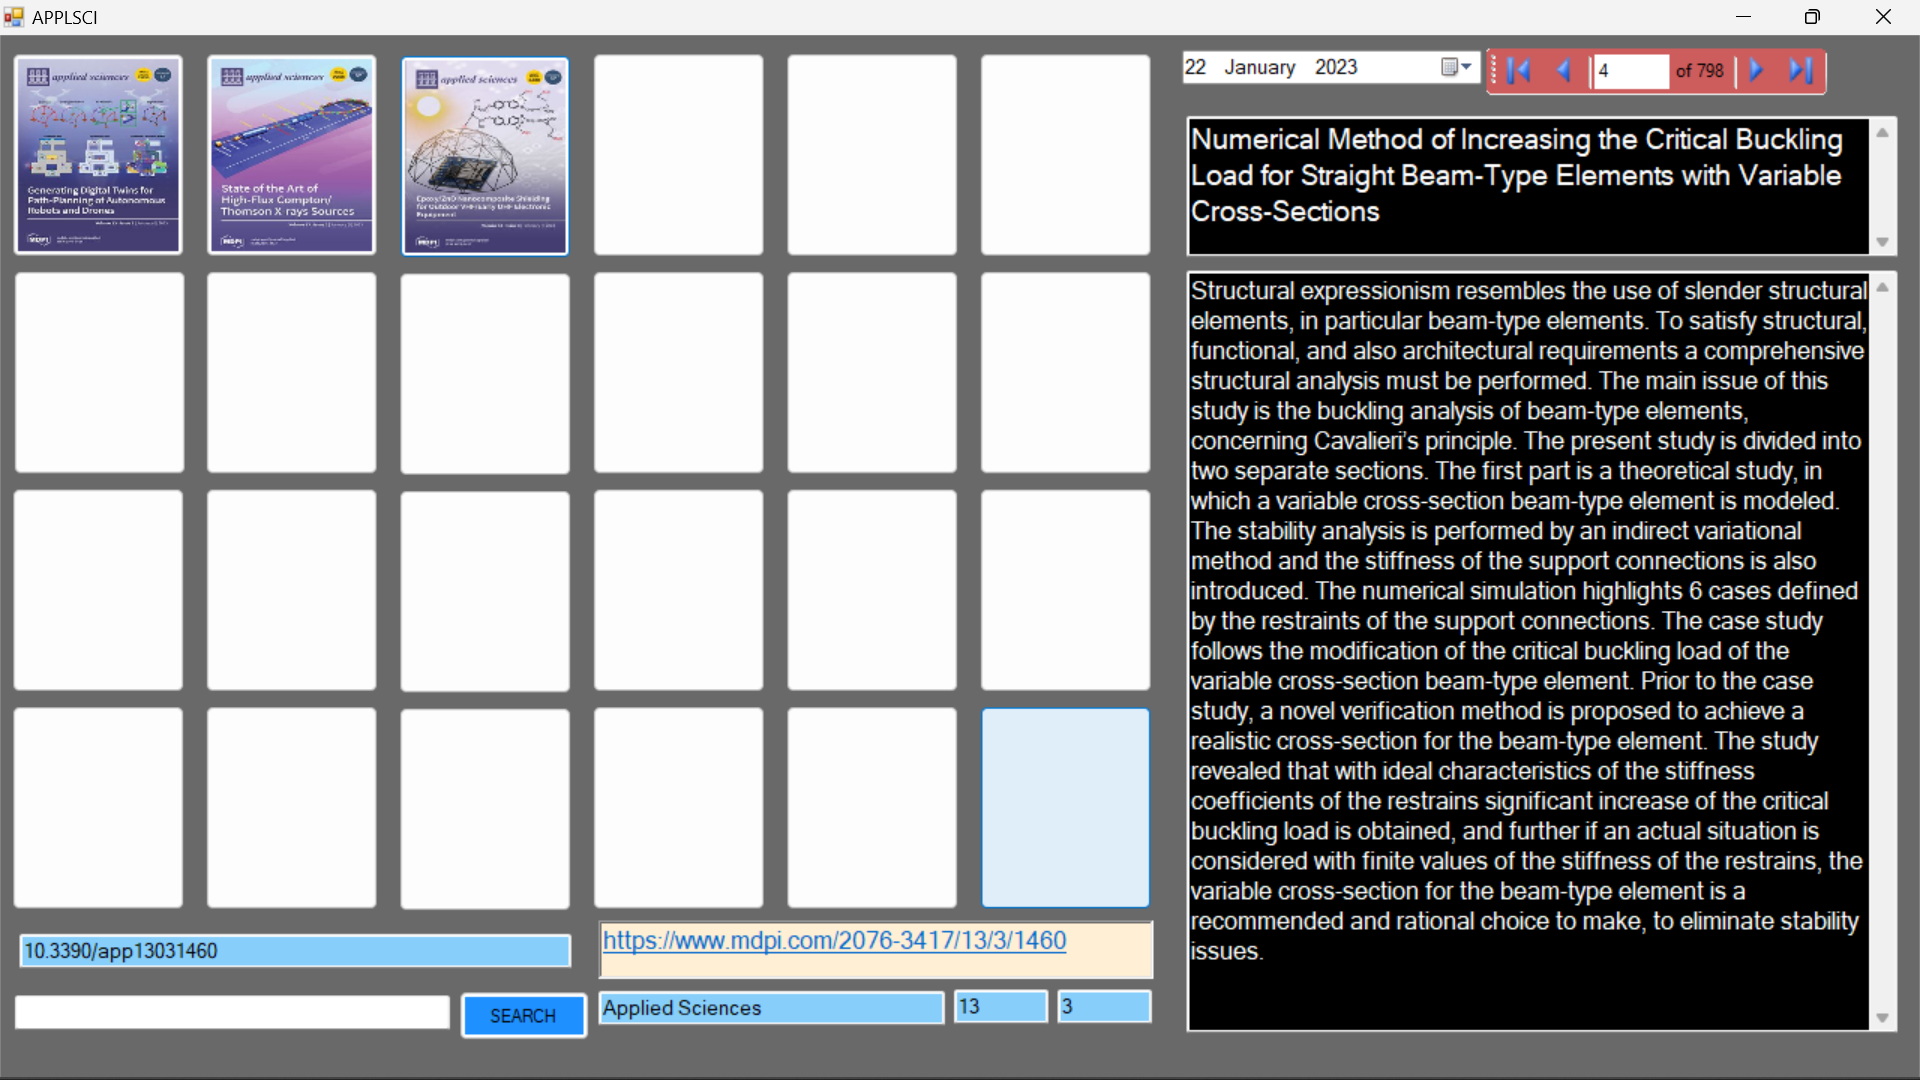This screenshot has height=1080, width=1920.
Task: Click the DOI text field
Action: tap(295, 950)
